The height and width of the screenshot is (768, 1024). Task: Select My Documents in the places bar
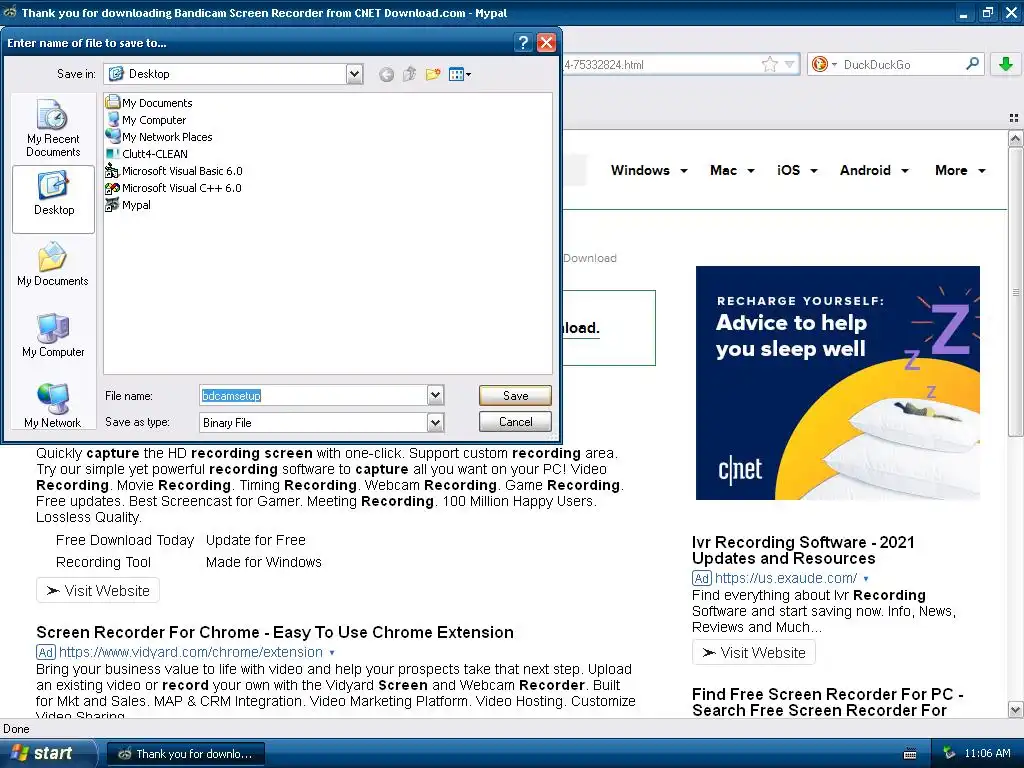pos(53,264)
